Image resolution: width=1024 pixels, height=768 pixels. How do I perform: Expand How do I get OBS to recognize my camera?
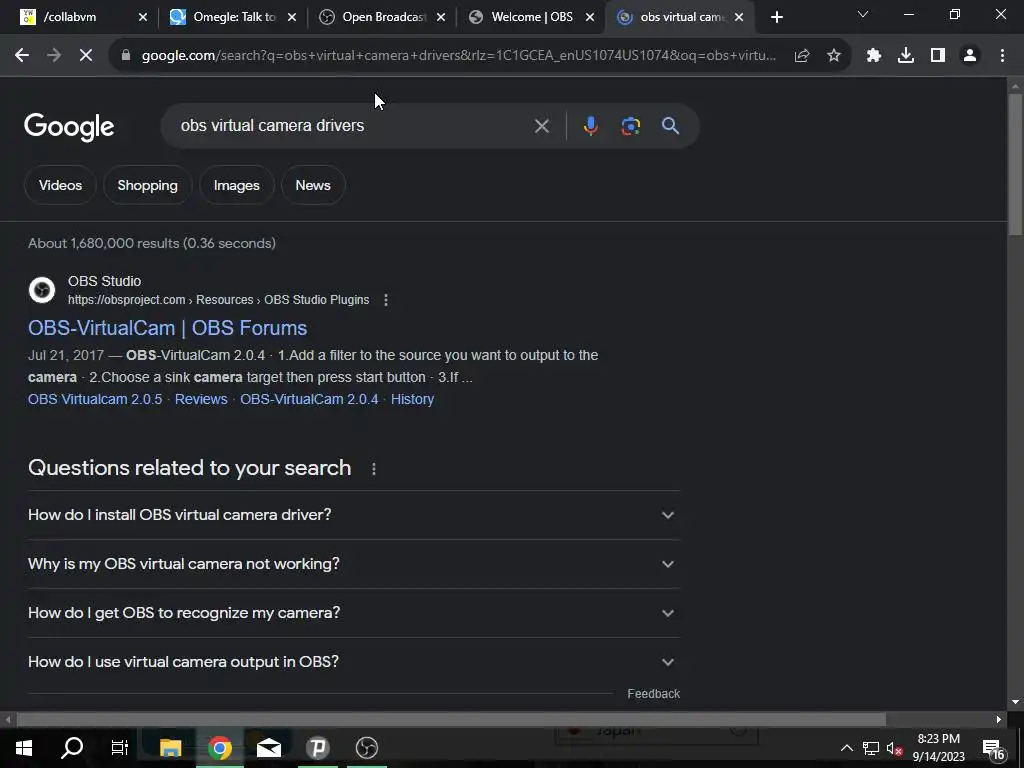(x=353, y=613)
